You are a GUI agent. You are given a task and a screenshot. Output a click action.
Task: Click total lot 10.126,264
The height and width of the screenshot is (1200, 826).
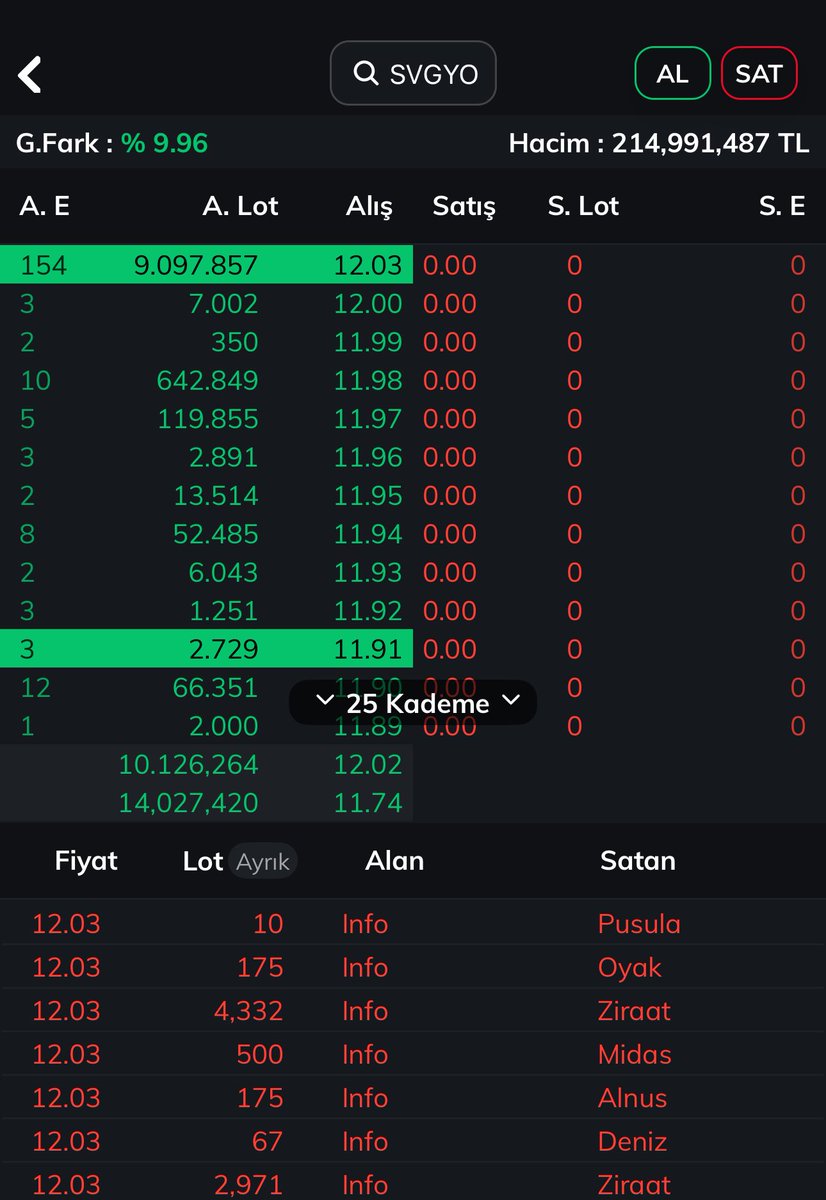click(188, 764)
